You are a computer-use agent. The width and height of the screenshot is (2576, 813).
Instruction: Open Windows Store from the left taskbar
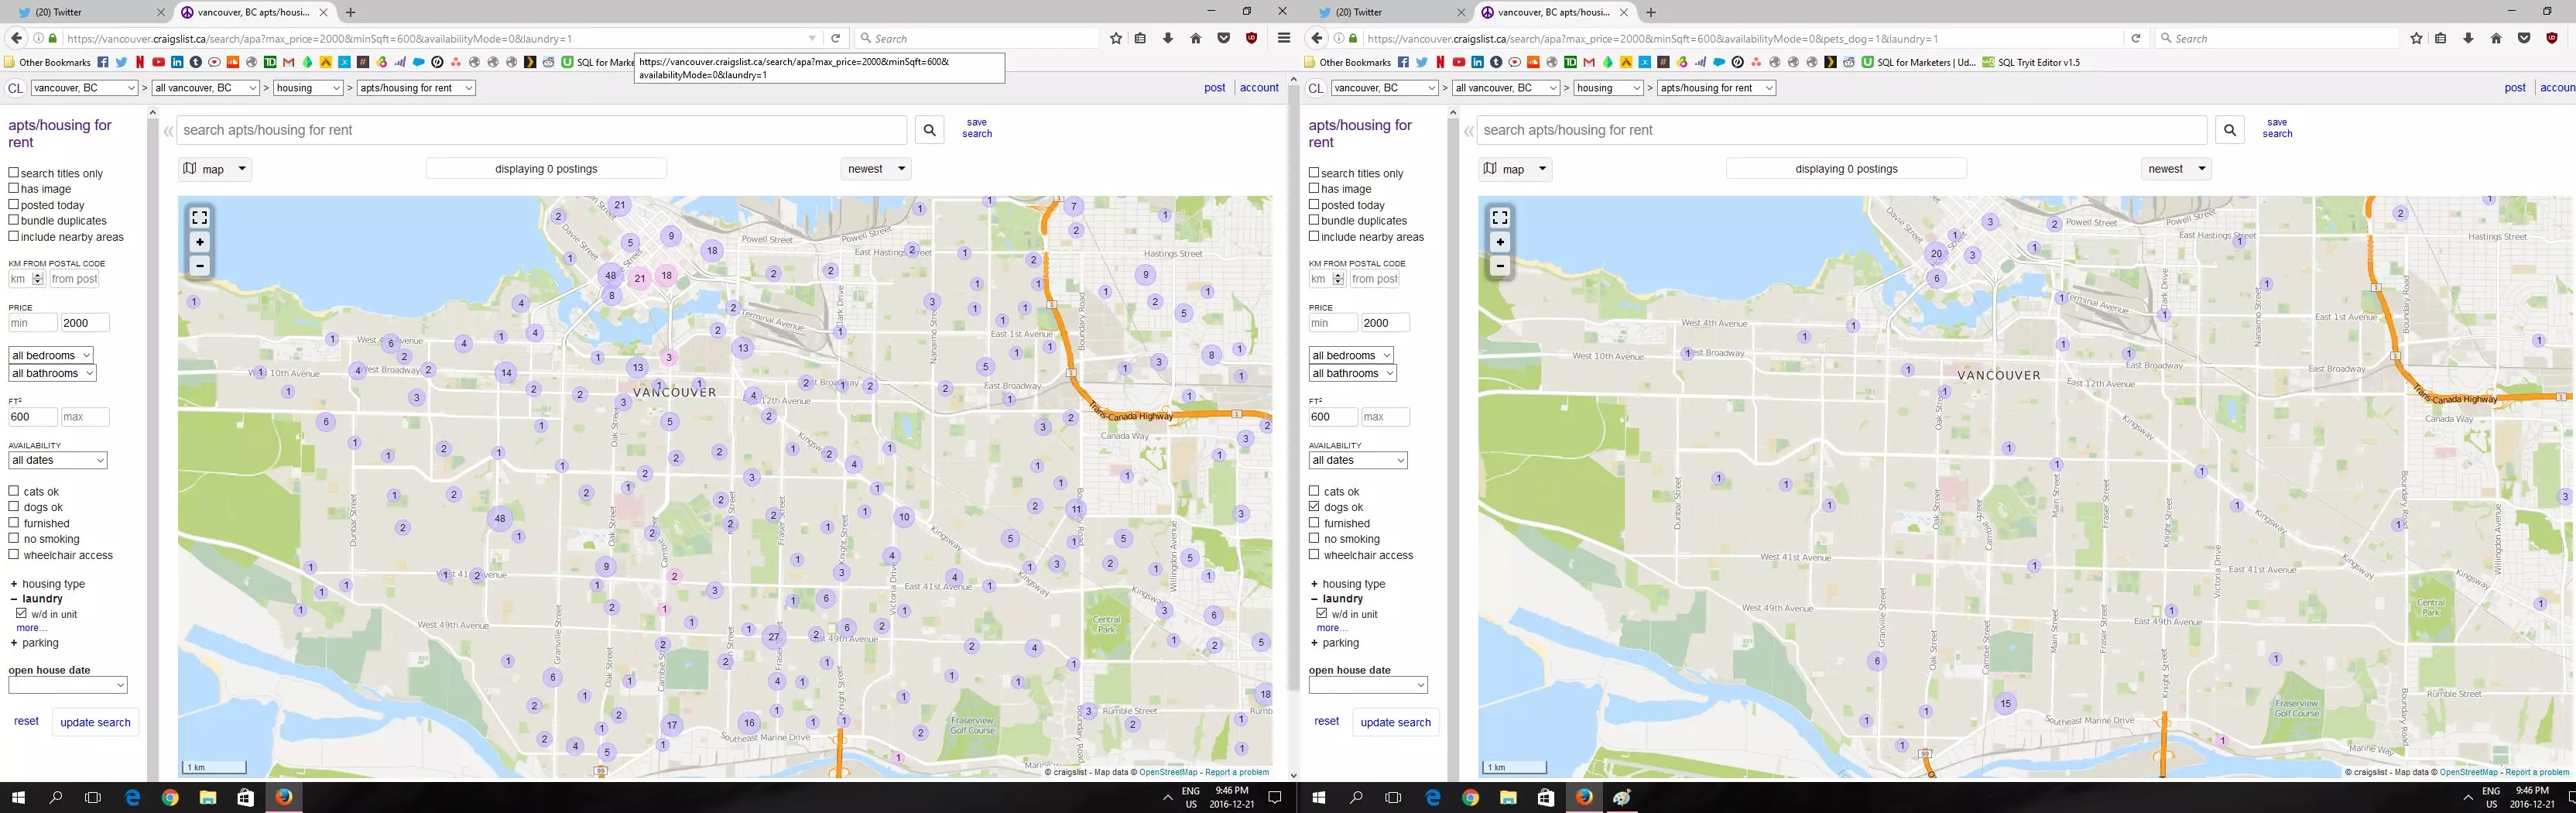click(x=246, y=797)
